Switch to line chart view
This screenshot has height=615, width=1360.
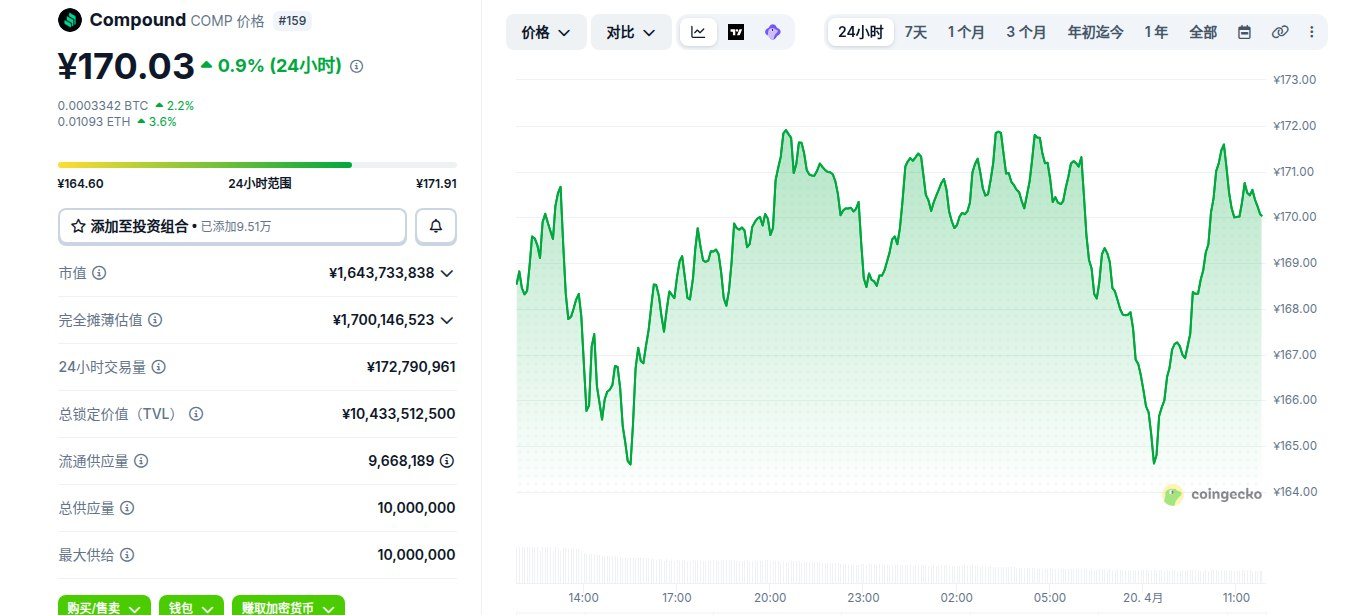[x=698, y=32]
